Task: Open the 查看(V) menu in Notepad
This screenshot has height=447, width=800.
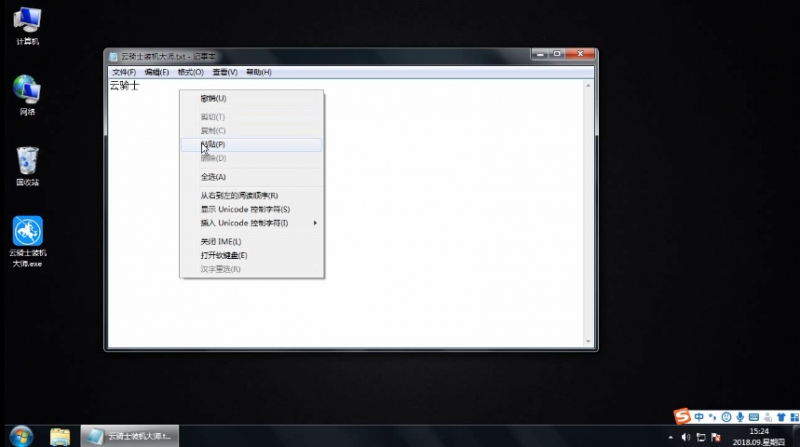Action: (225, 72)
